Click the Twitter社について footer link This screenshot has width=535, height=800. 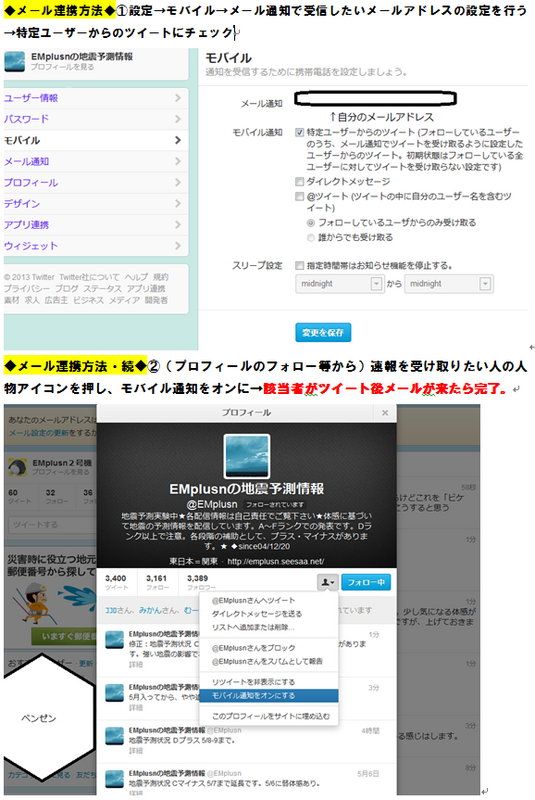click(x=89, y=277)
